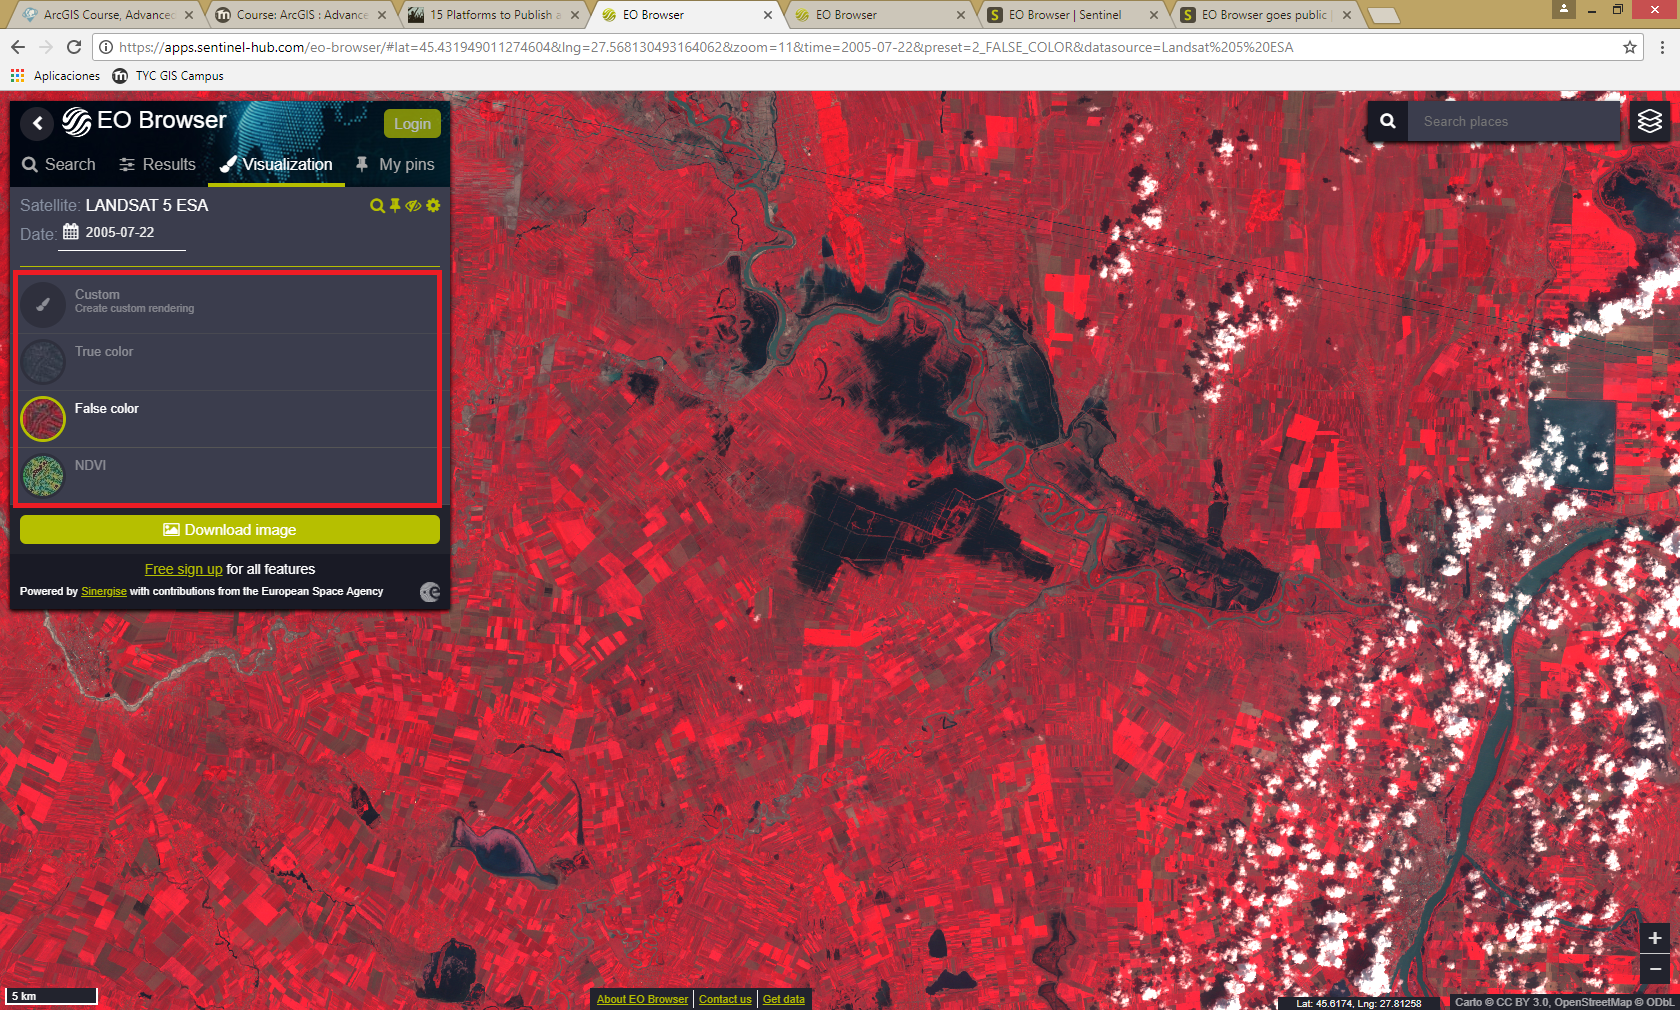Expand the browser tab overflow area
Viewport: 1680px width, 1010px height.
pyautogui.click(x=1383, y=15)
